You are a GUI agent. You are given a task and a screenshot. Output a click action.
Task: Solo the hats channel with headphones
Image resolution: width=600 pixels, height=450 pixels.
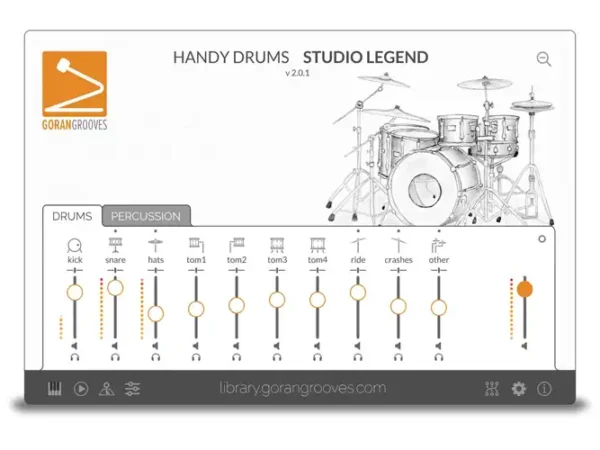pos(156,357)
